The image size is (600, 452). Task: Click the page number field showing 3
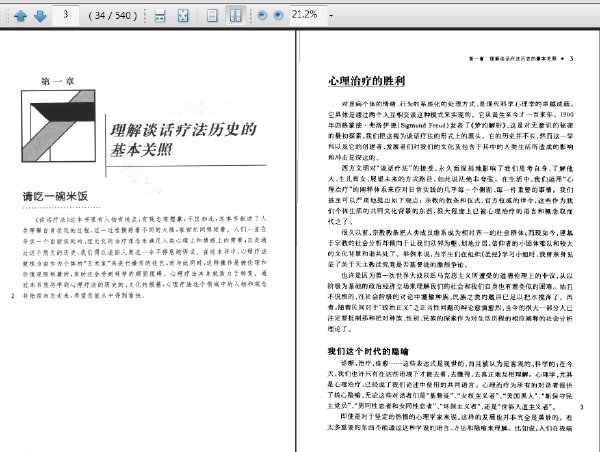[66, 15]
